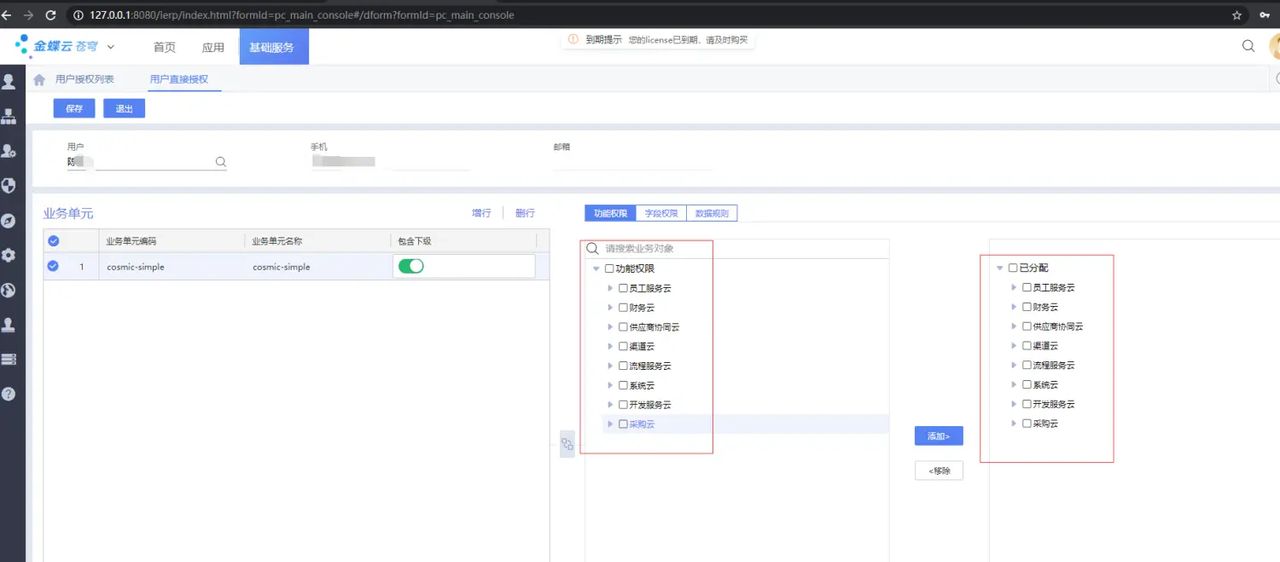
Task: Open the globe icon in left sidebar
Action: pyautogui.click(x=9, y=290)
